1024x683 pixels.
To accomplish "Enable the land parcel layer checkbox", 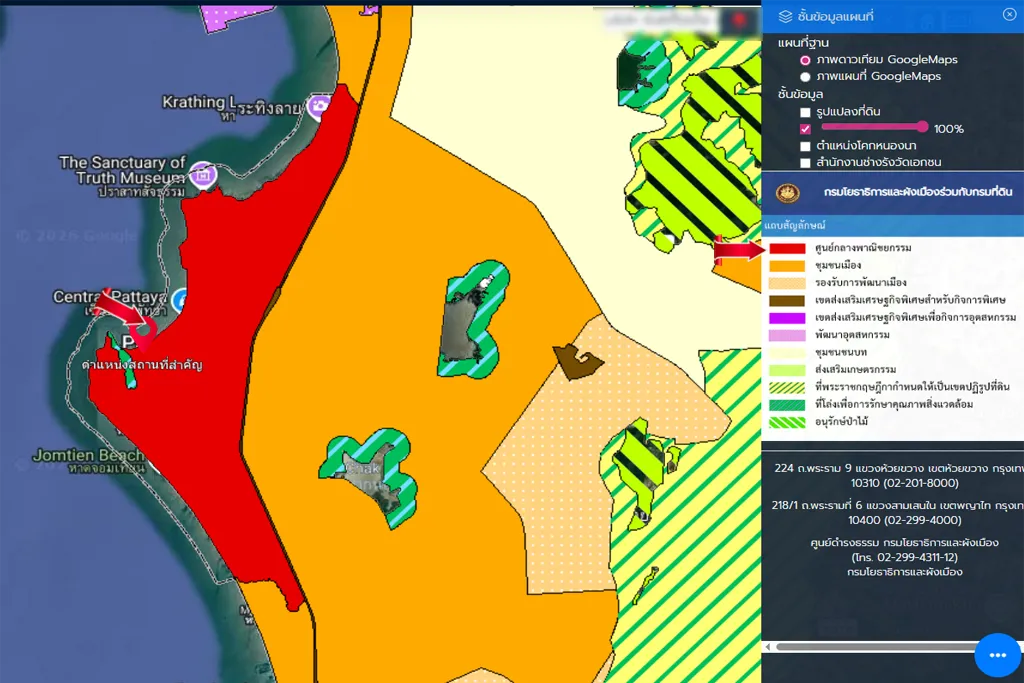I will coord(805,112).
